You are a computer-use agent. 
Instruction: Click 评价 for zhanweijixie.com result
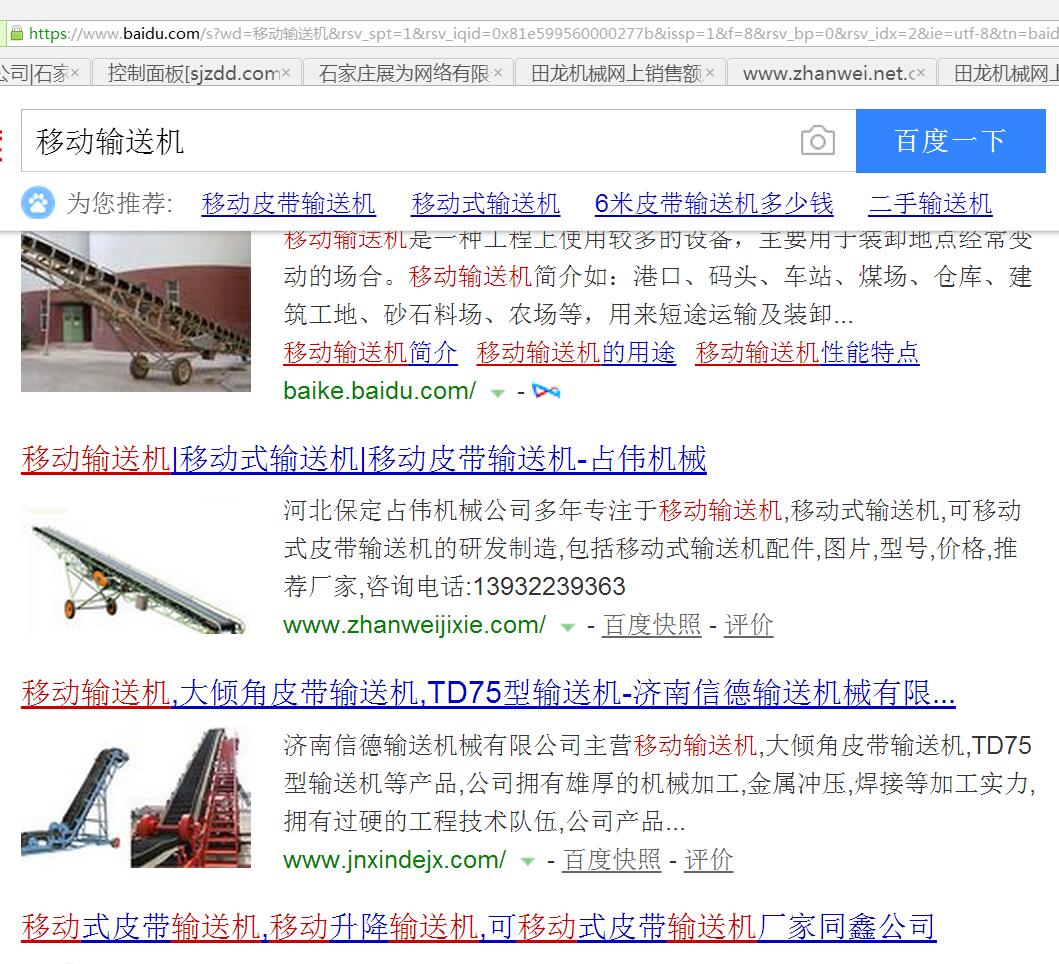(x=748, y=625)
